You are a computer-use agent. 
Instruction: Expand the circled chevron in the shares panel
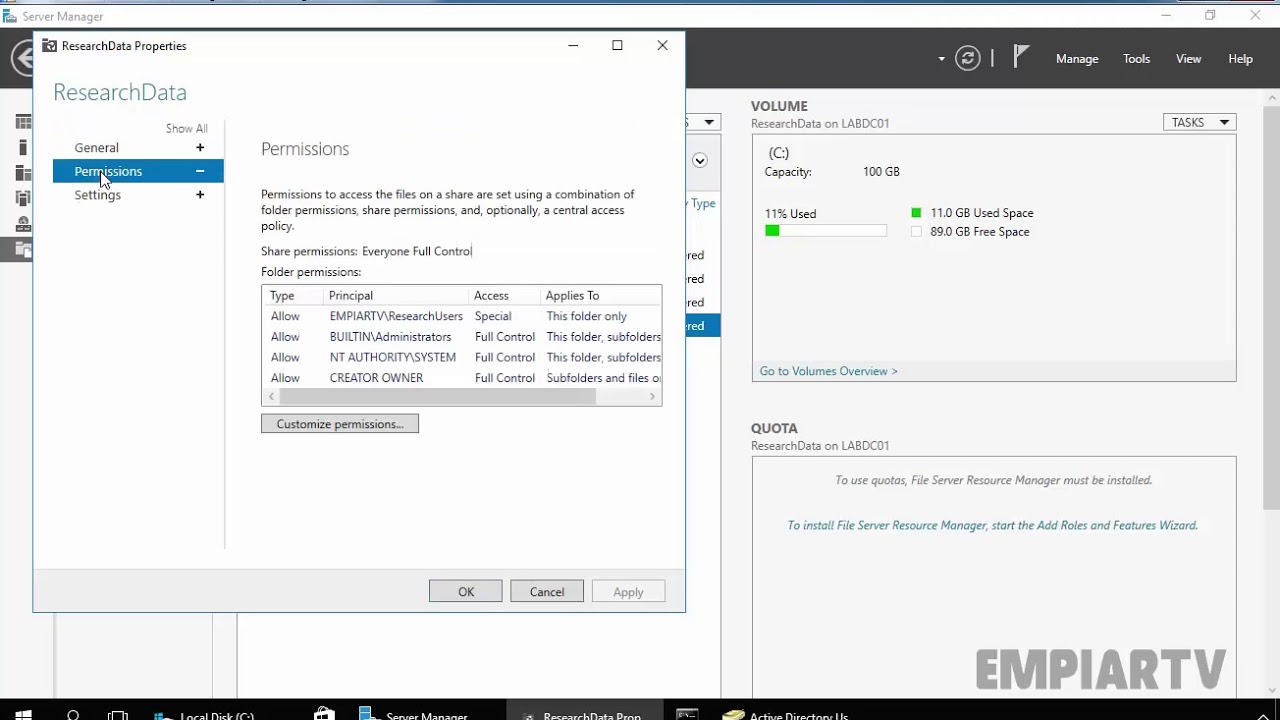coord(700,160)
